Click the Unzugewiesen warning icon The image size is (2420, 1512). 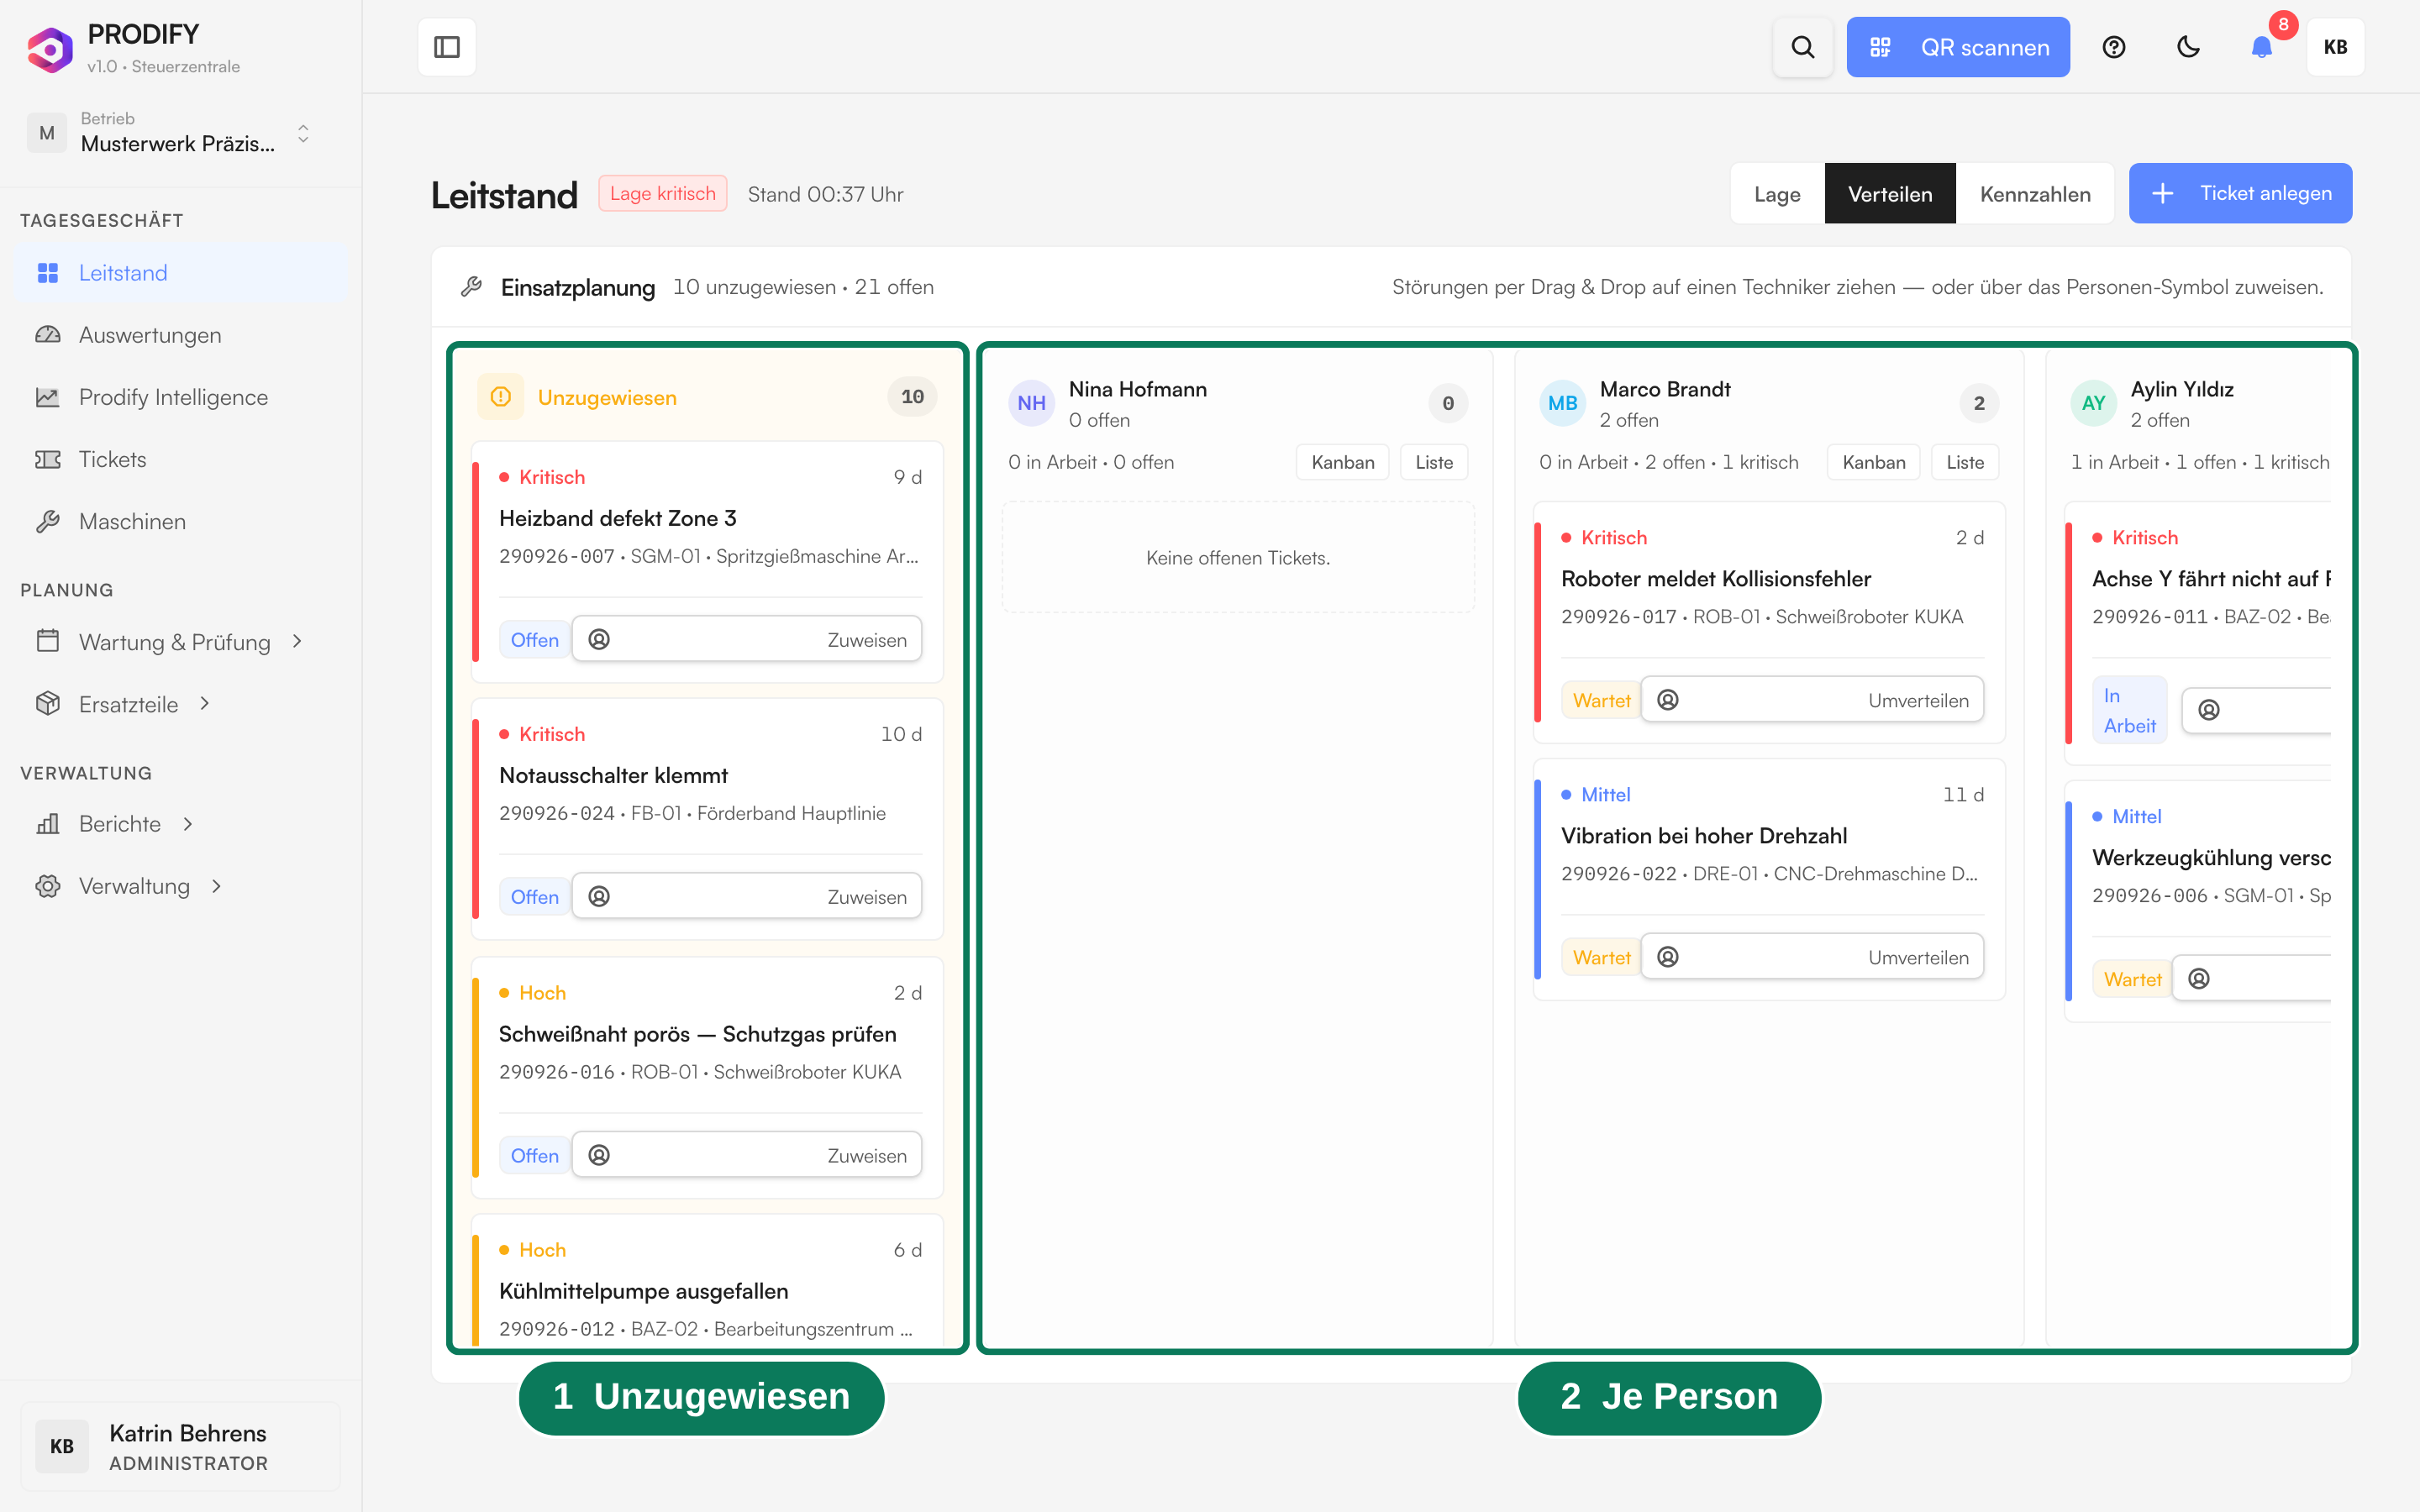pos(501,397)
